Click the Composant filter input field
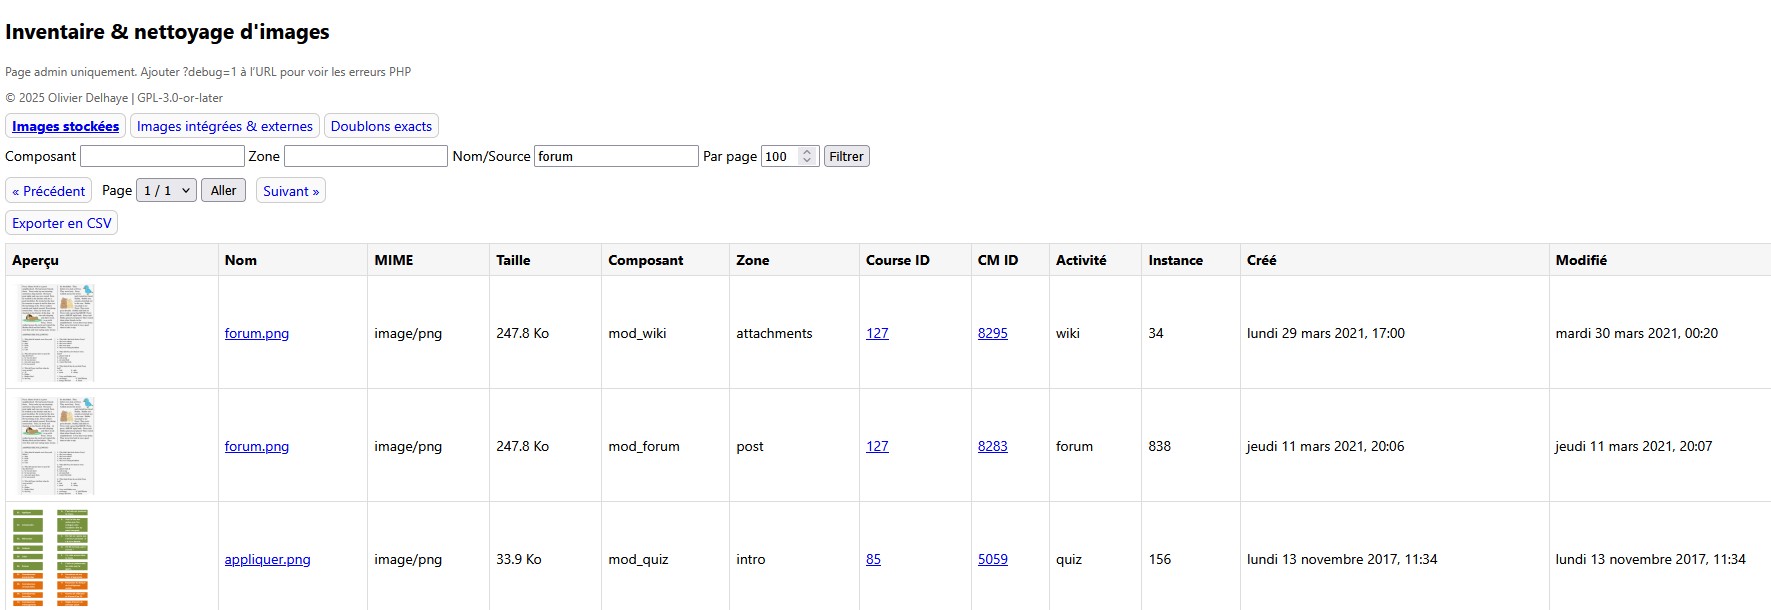The height and width of the screenshot is (610, 1771). [x=162, y=156]
